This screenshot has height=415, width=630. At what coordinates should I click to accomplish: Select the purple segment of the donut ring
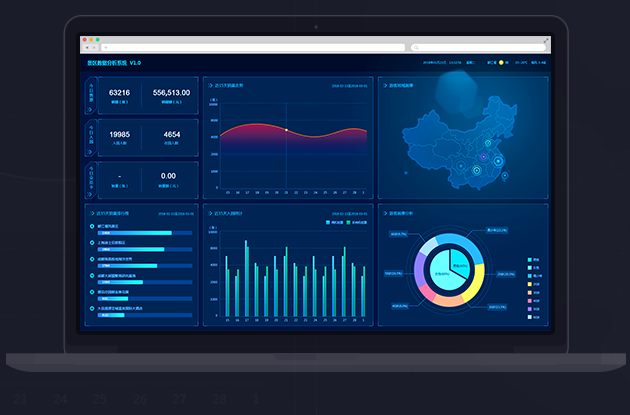[419, 269]
